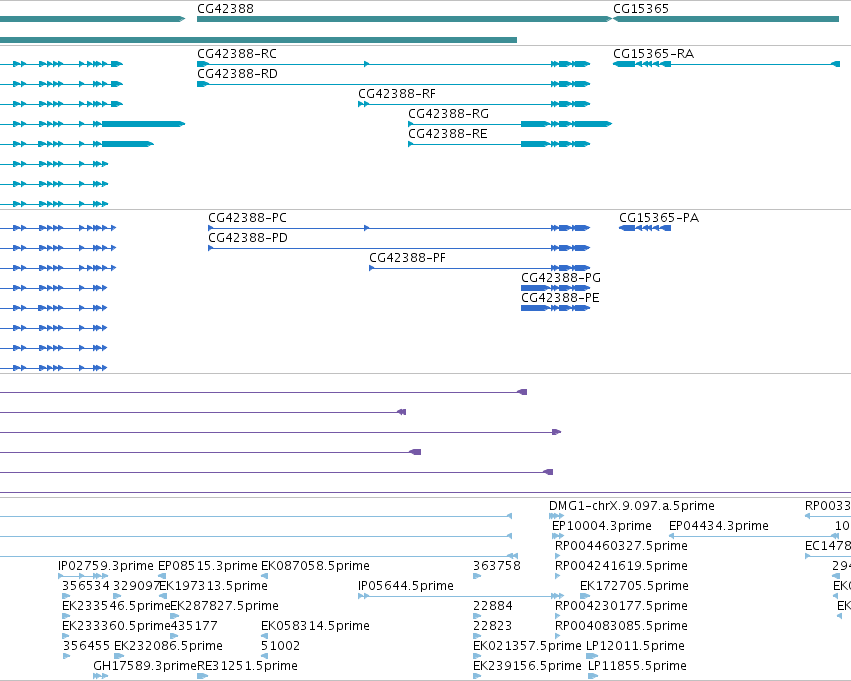Click RP004241619.5prime EST label
851x681 pixels.
tap(621, 566)
